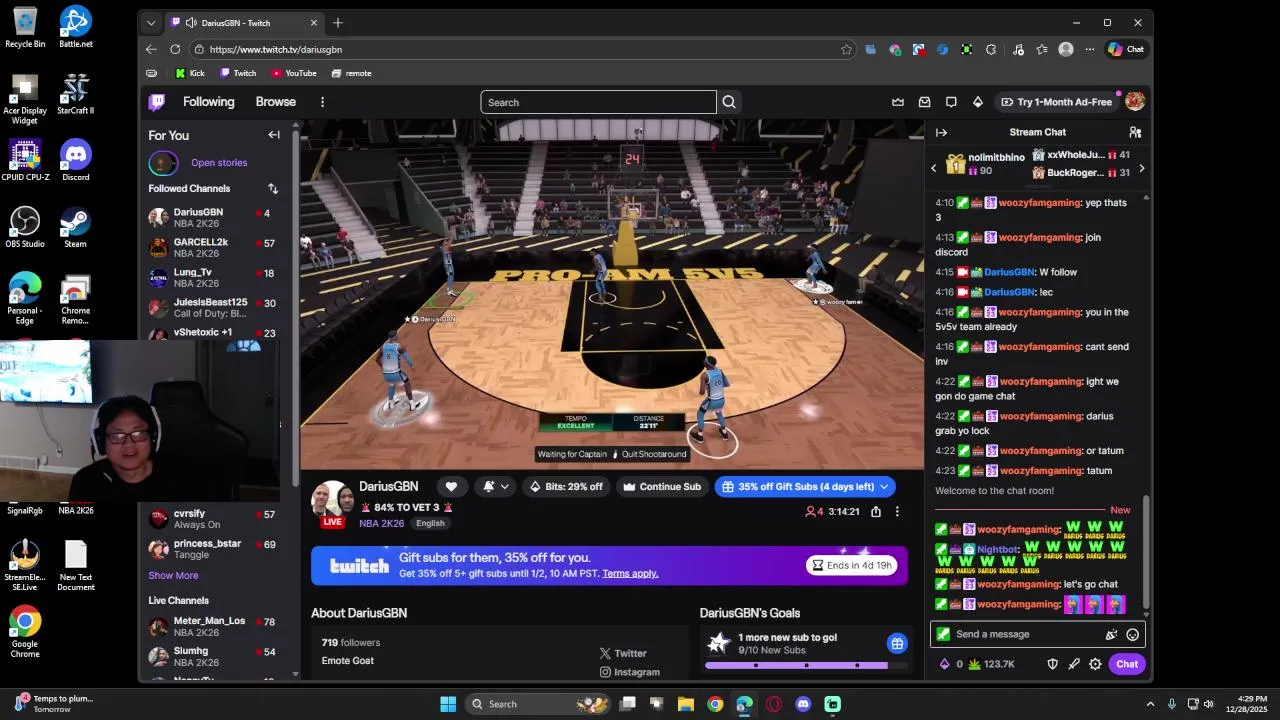Open the Whispers speech bubble icon
This screenshot has width=1280, height=720.
[x=951, y=102]
